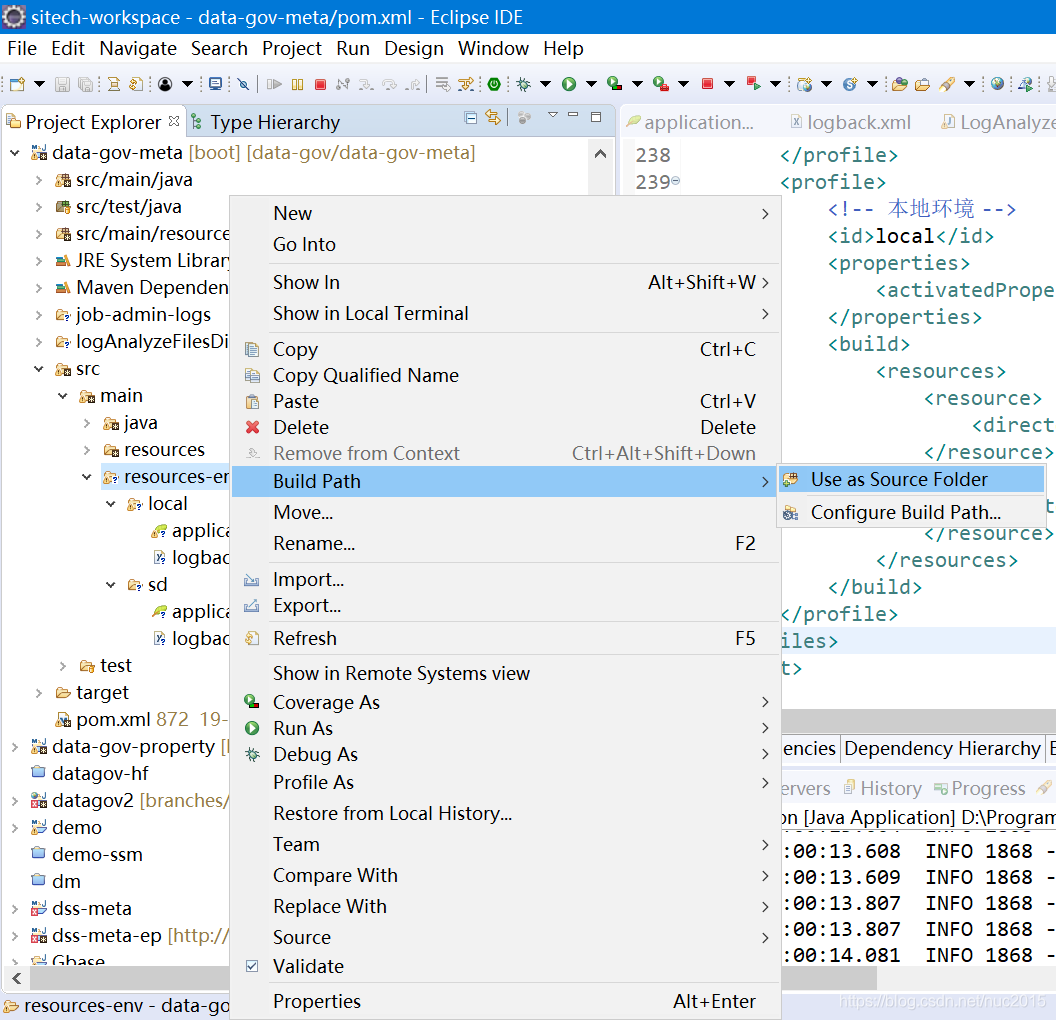Collapse the src folder node

pyautogui.click(x=39, y=369)
